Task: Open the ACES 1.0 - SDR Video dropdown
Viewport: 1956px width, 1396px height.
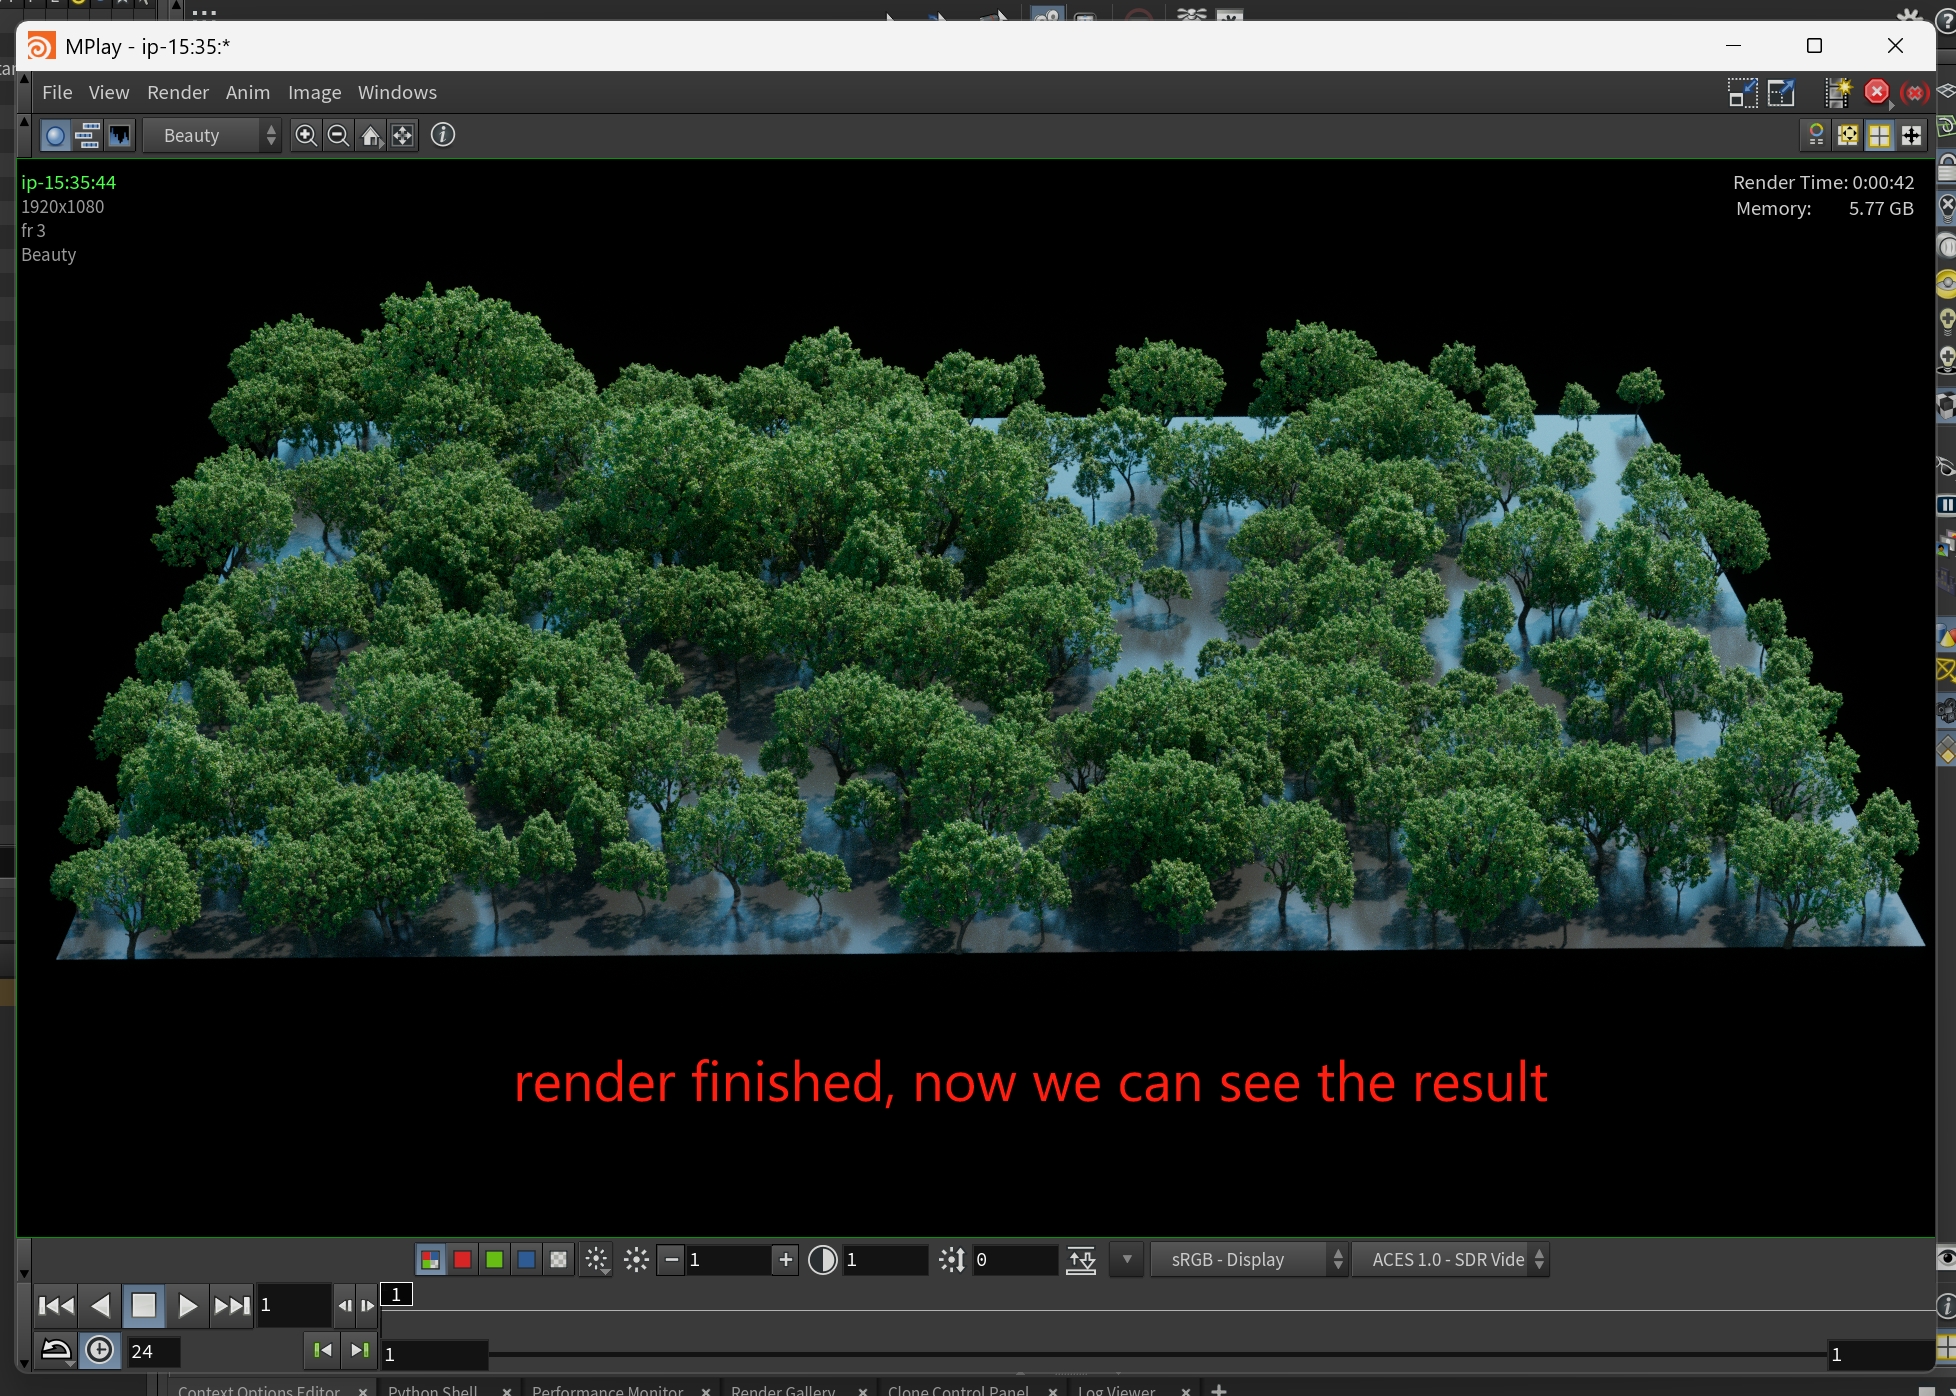Action: tap(1449, 1260)
